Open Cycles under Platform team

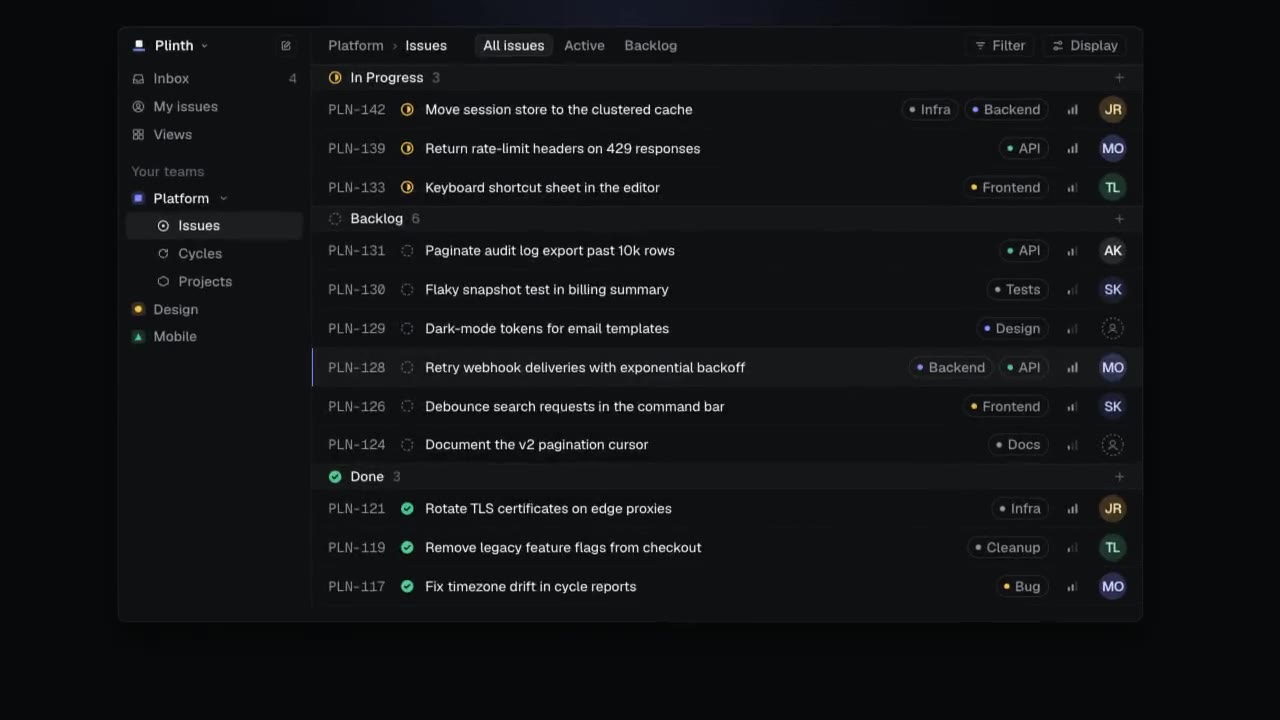[x=214, y=254]
